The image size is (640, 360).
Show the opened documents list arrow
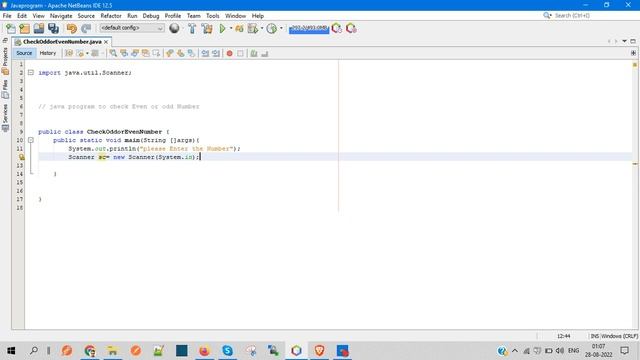click(624, 41)
